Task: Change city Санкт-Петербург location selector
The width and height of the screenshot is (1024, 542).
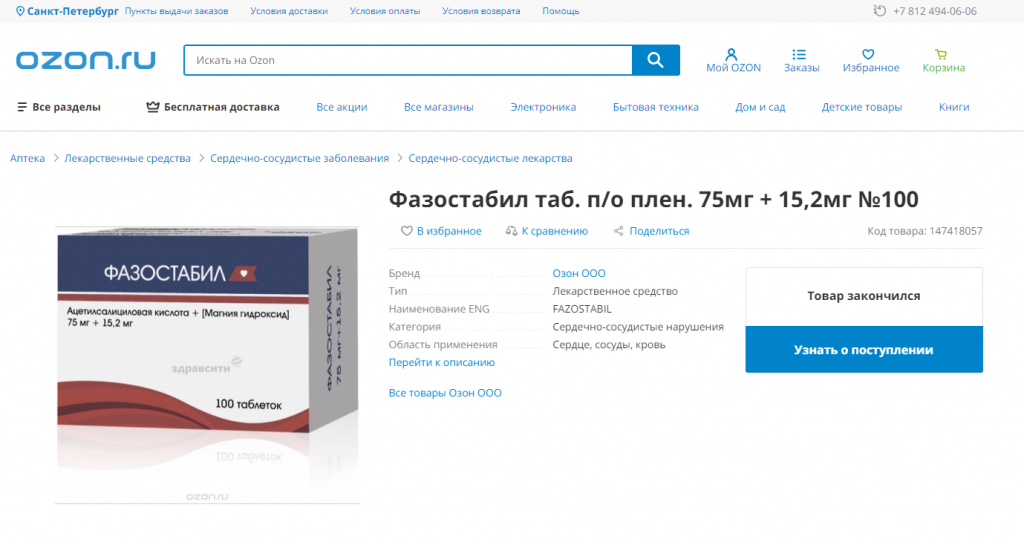Action: [67, 11]
